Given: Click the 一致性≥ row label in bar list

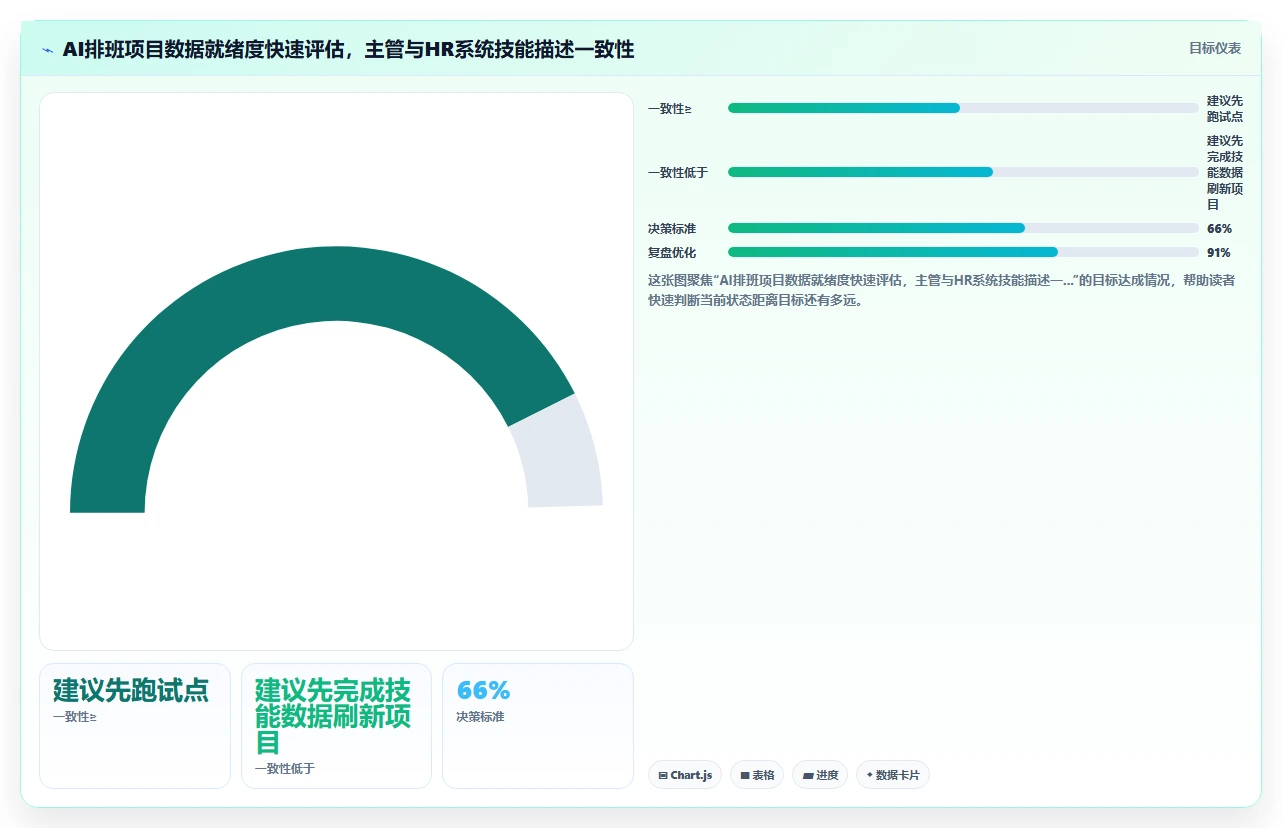Looking at the screenshot, I should (670, 109).
